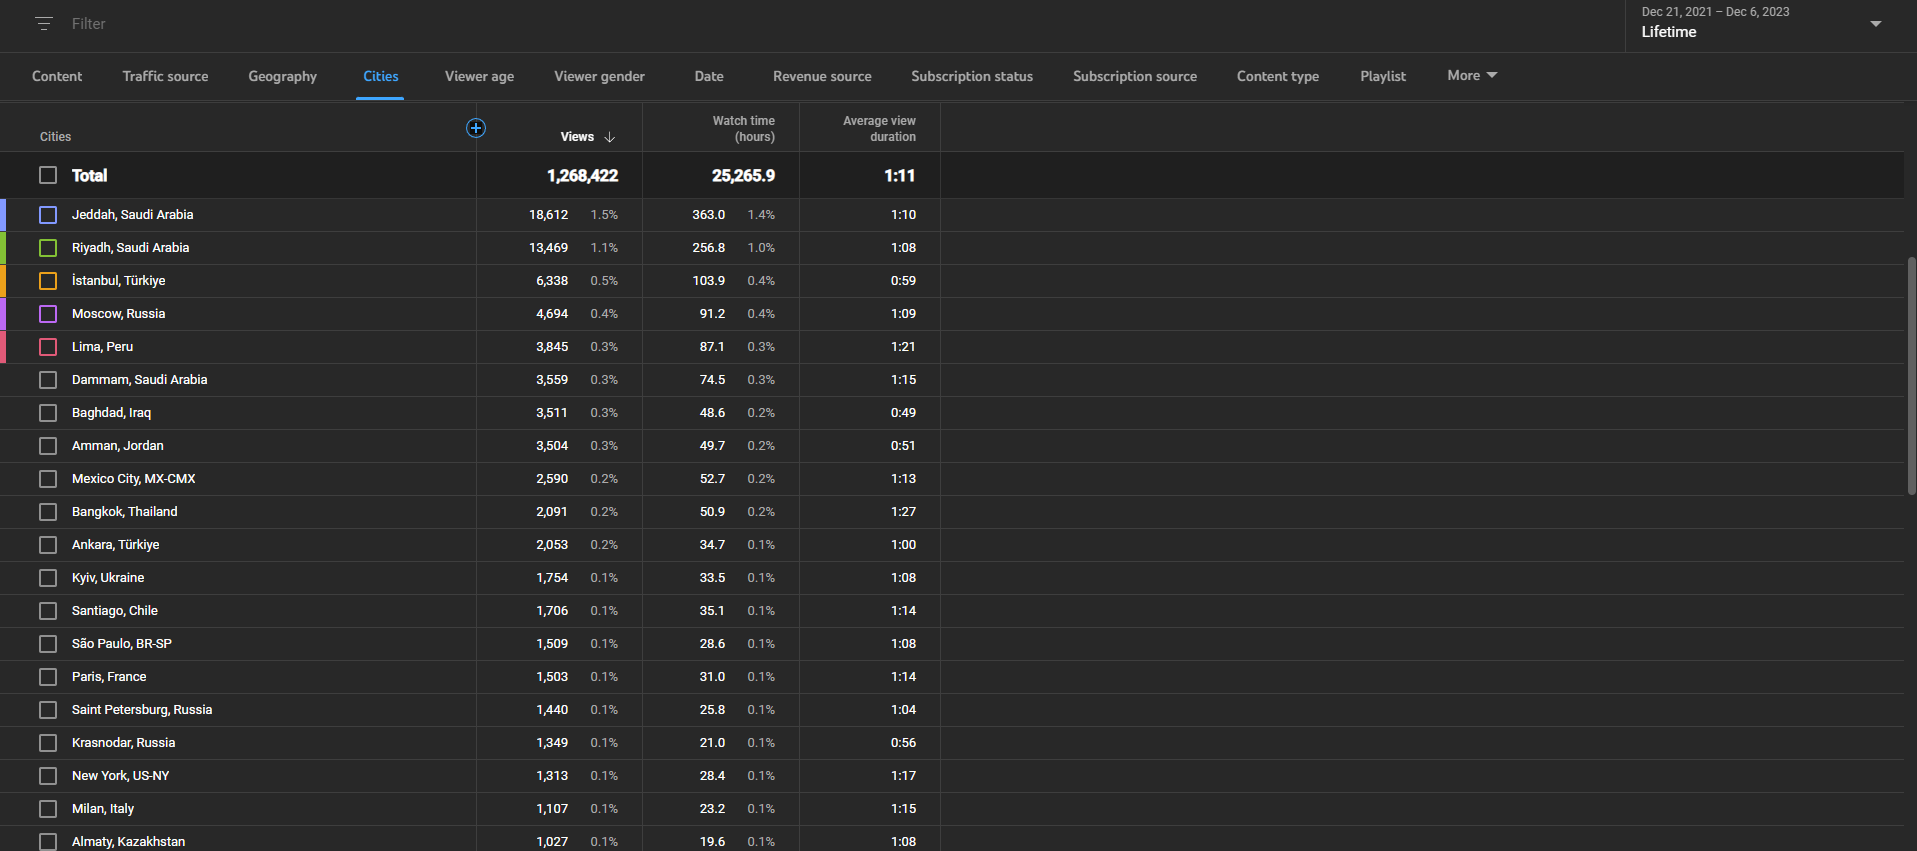Check the Krasnodar, Russia checkbox
This screenshot has height=851, width=1917.
pyautogui.click(x=48, y=743)
